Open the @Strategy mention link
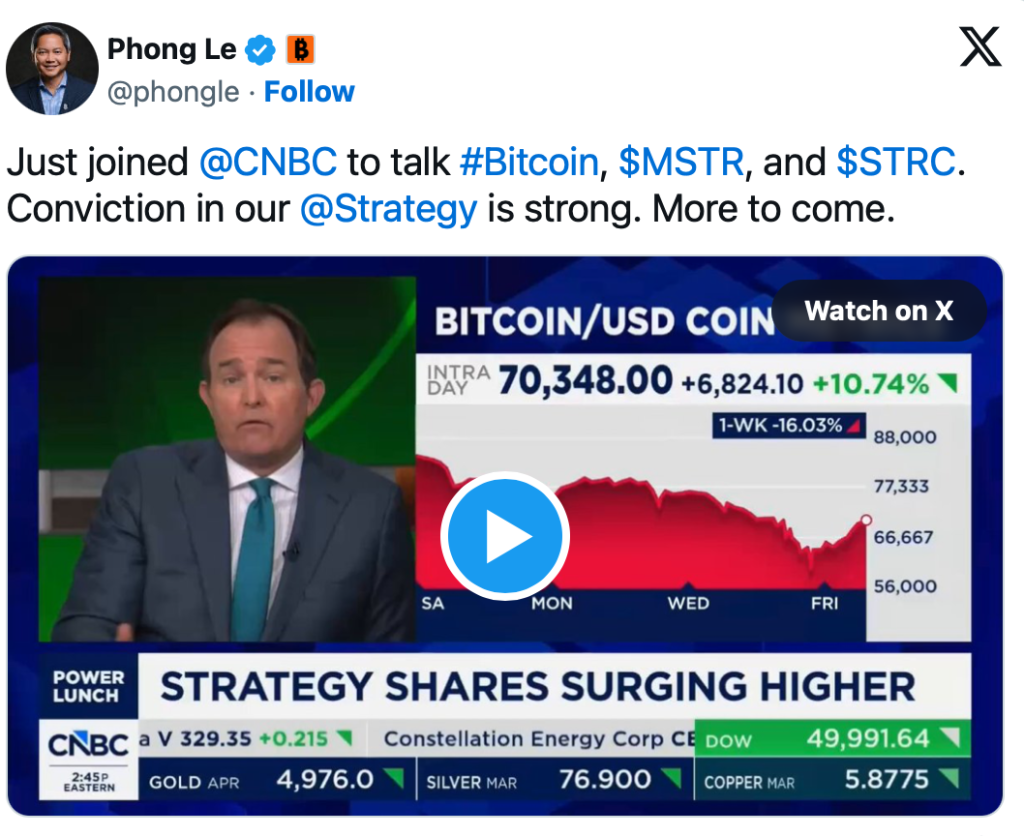This screenshot has height=836, width=1024. 388,210
